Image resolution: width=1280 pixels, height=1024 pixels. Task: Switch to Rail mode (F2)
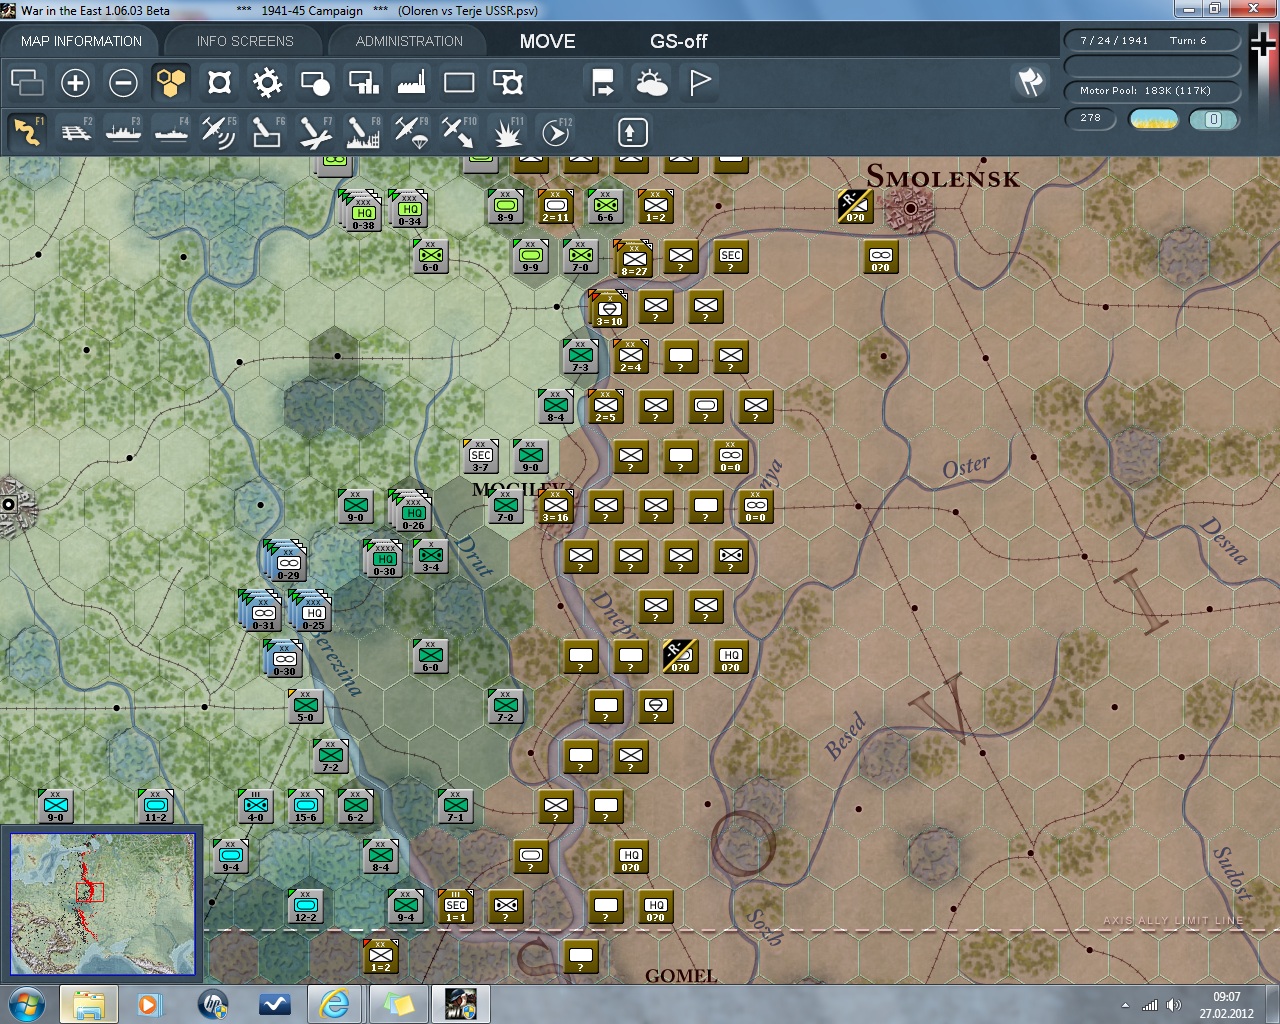[76, 132]
